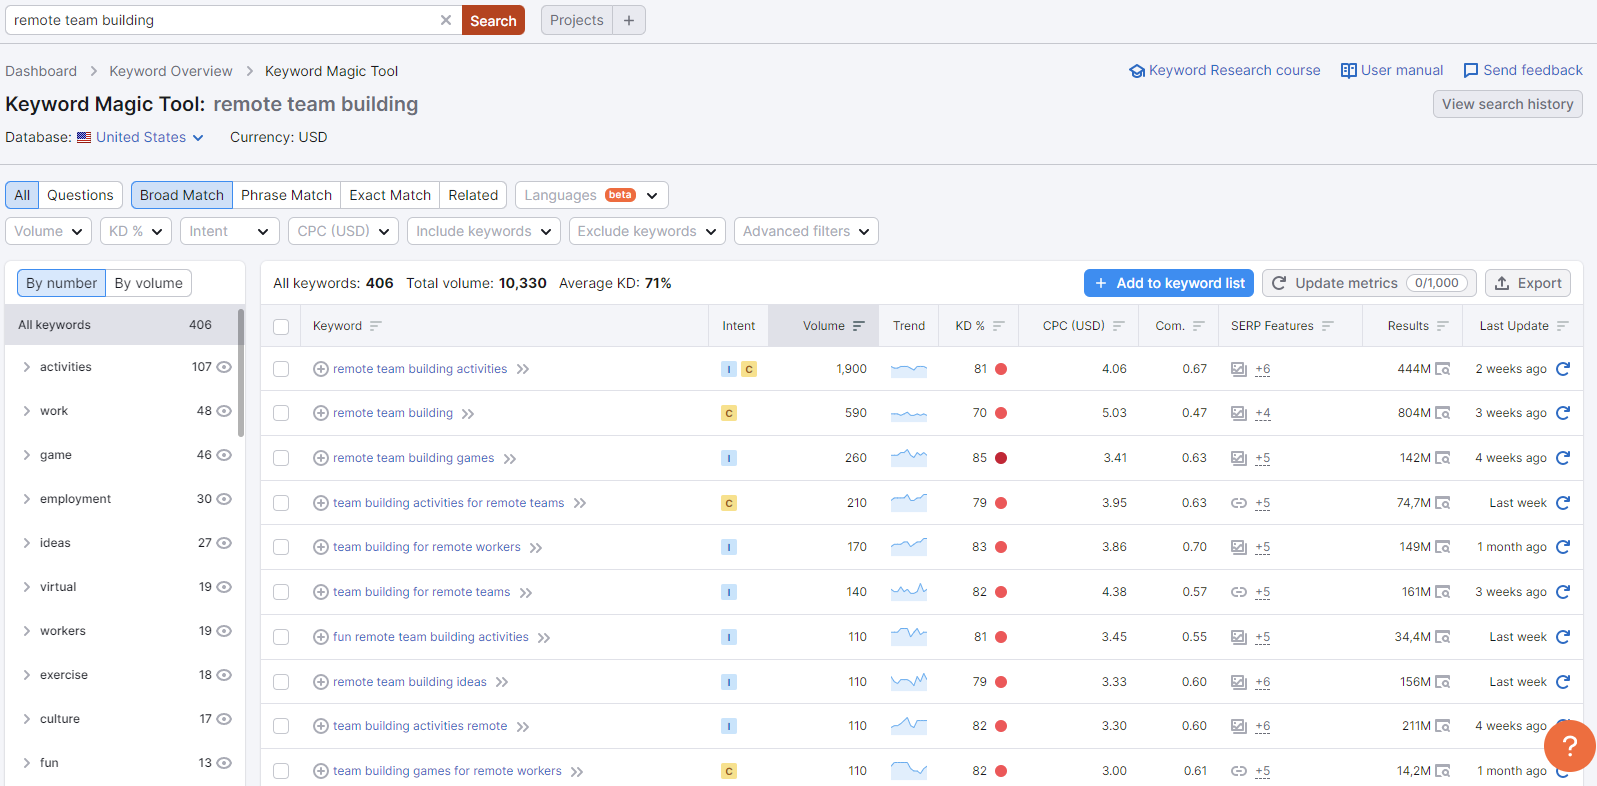Switch sidebar grouping to By volume
The width and height of the screenshot is (1597, 786).
pos(148,283)
